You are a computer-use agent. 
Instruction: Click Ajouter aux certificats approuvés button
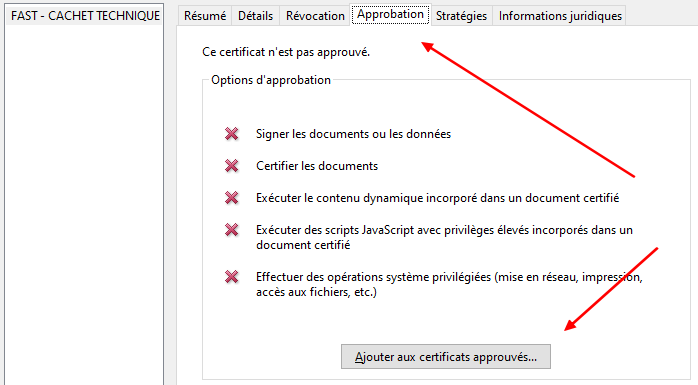446,357
